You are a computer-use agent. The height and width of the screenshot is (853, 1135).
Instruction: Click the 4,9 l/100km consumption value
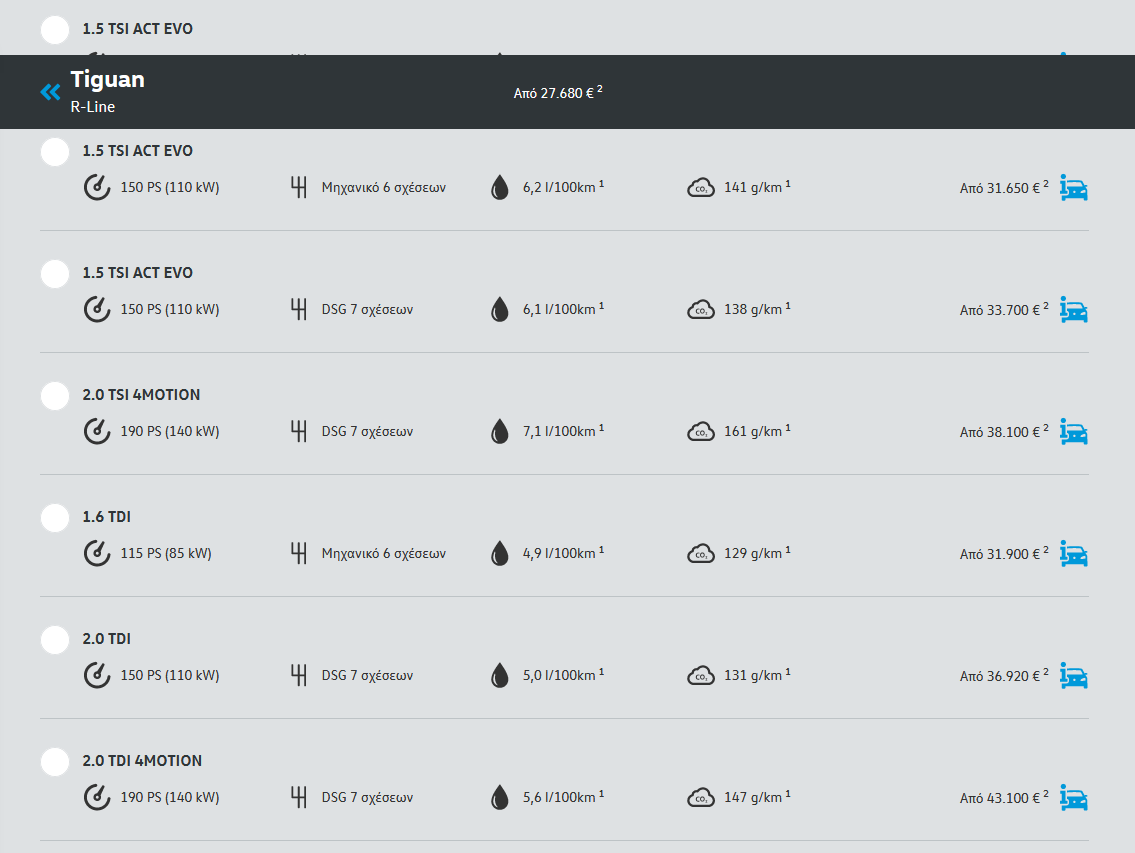563,553
